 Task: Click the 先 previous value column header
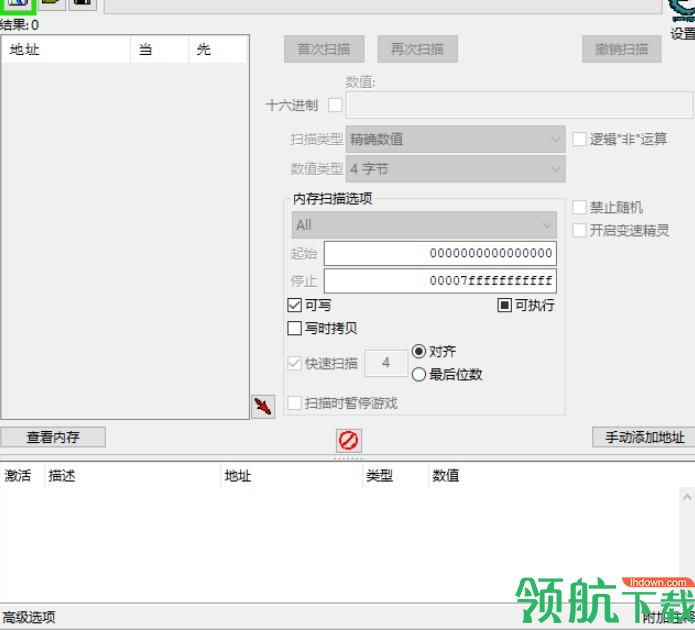(218, 49)
